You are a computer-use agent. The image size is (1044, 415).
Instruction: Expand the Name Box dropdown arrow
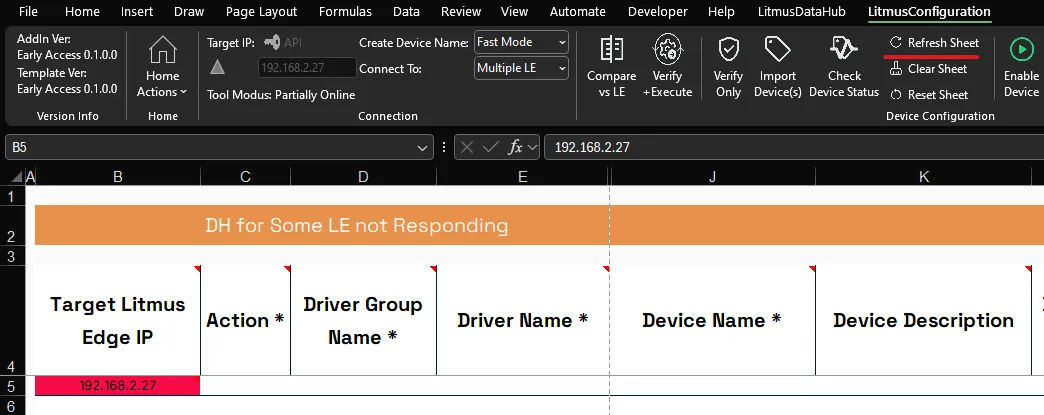coord(422,148)
